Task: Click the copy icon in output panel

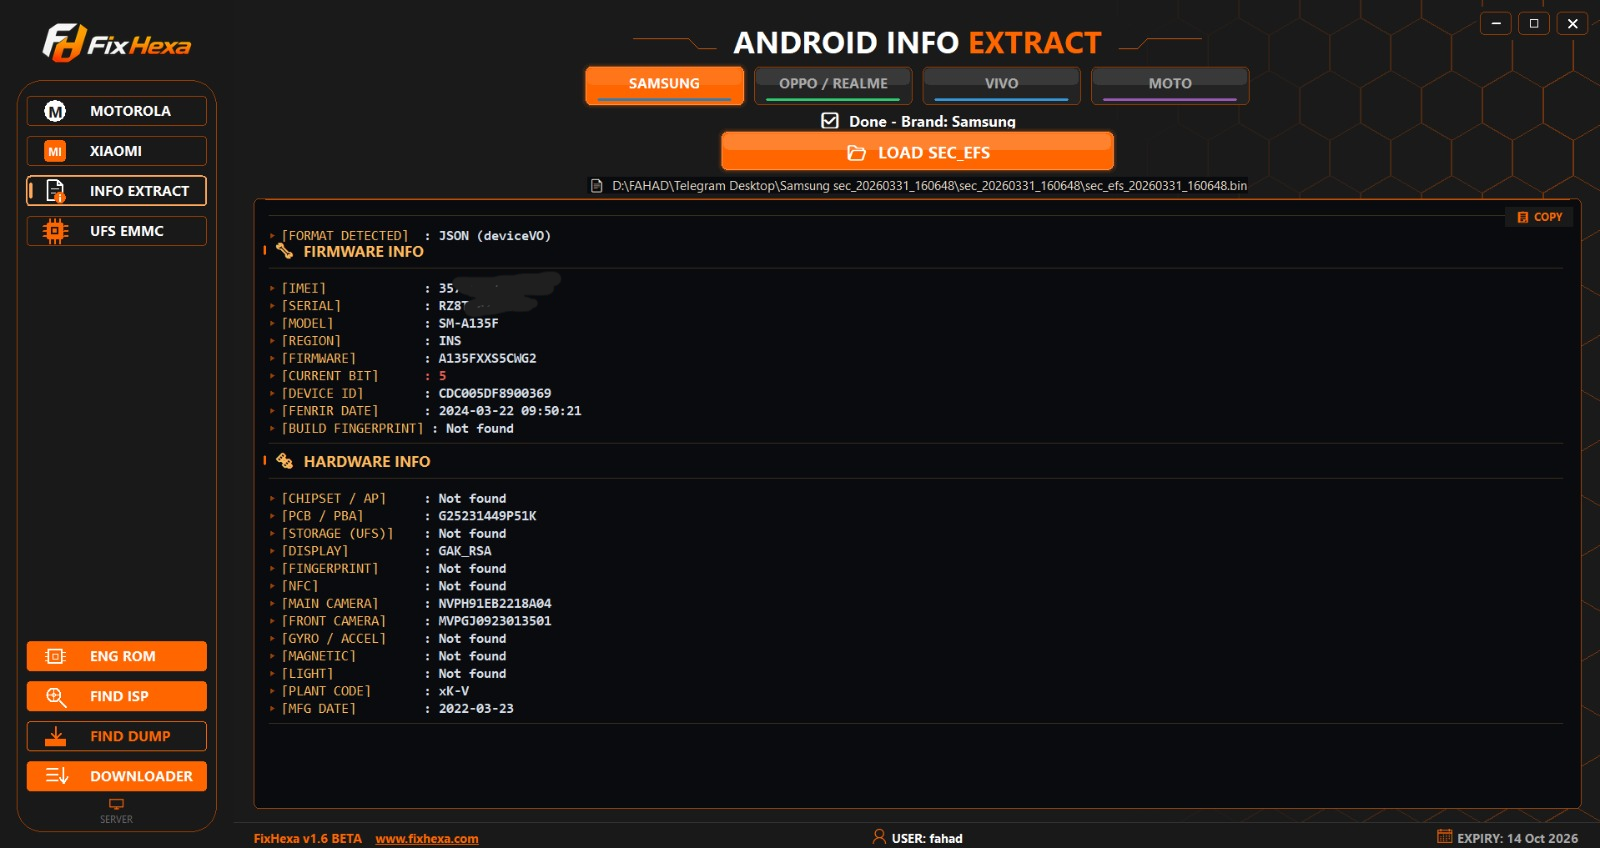Action: pyautogui.click(x=1522, y=217)
